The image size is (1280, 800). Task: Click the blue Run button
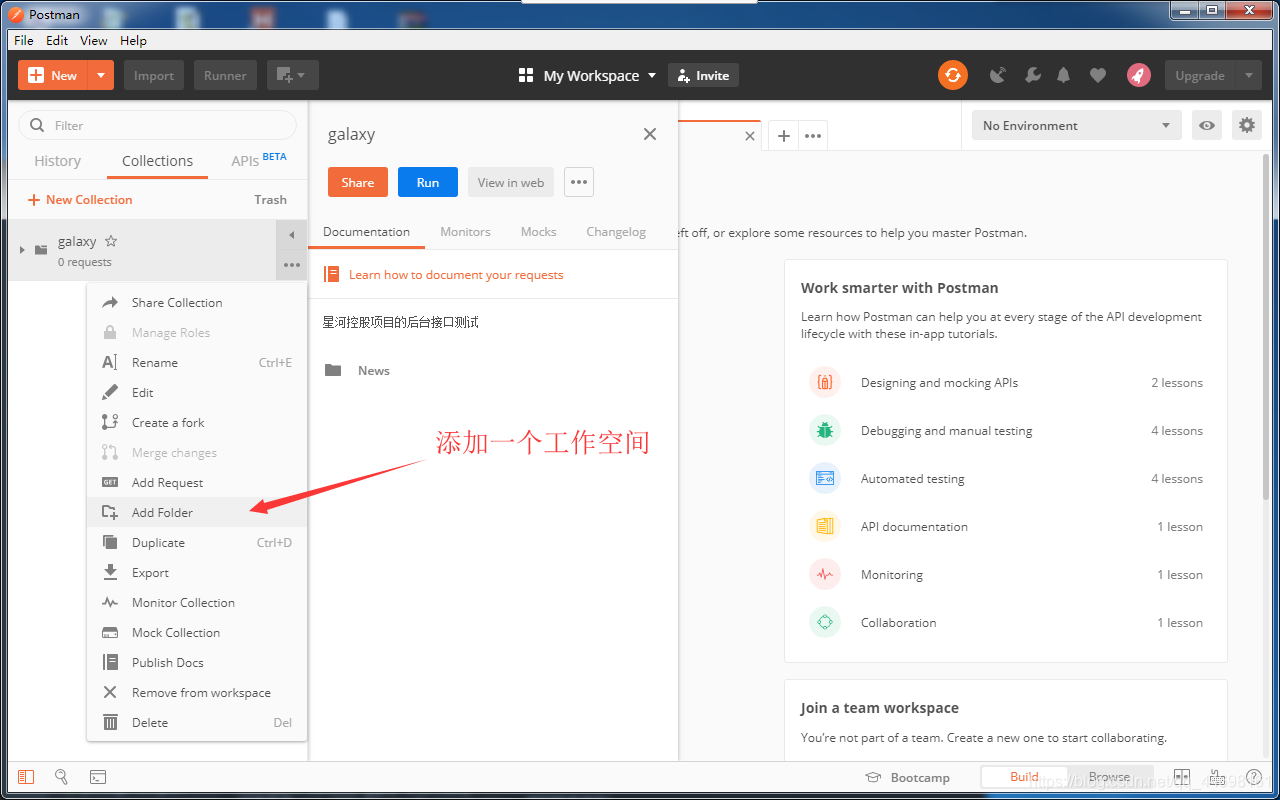point(428,182)
